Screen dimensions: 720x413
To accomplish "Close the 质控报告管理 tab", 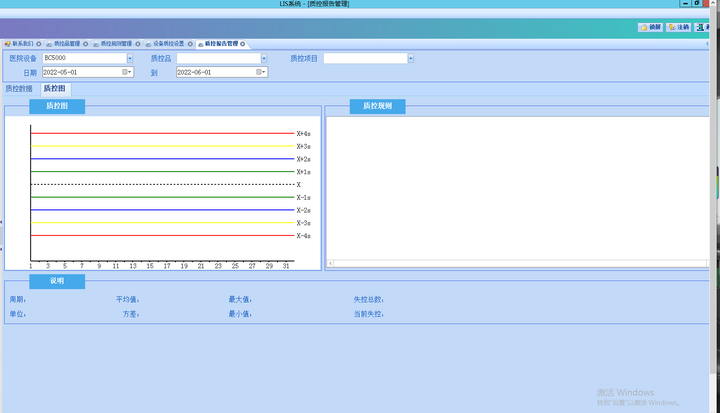I will pyautogui.click(x=243, y=44).
